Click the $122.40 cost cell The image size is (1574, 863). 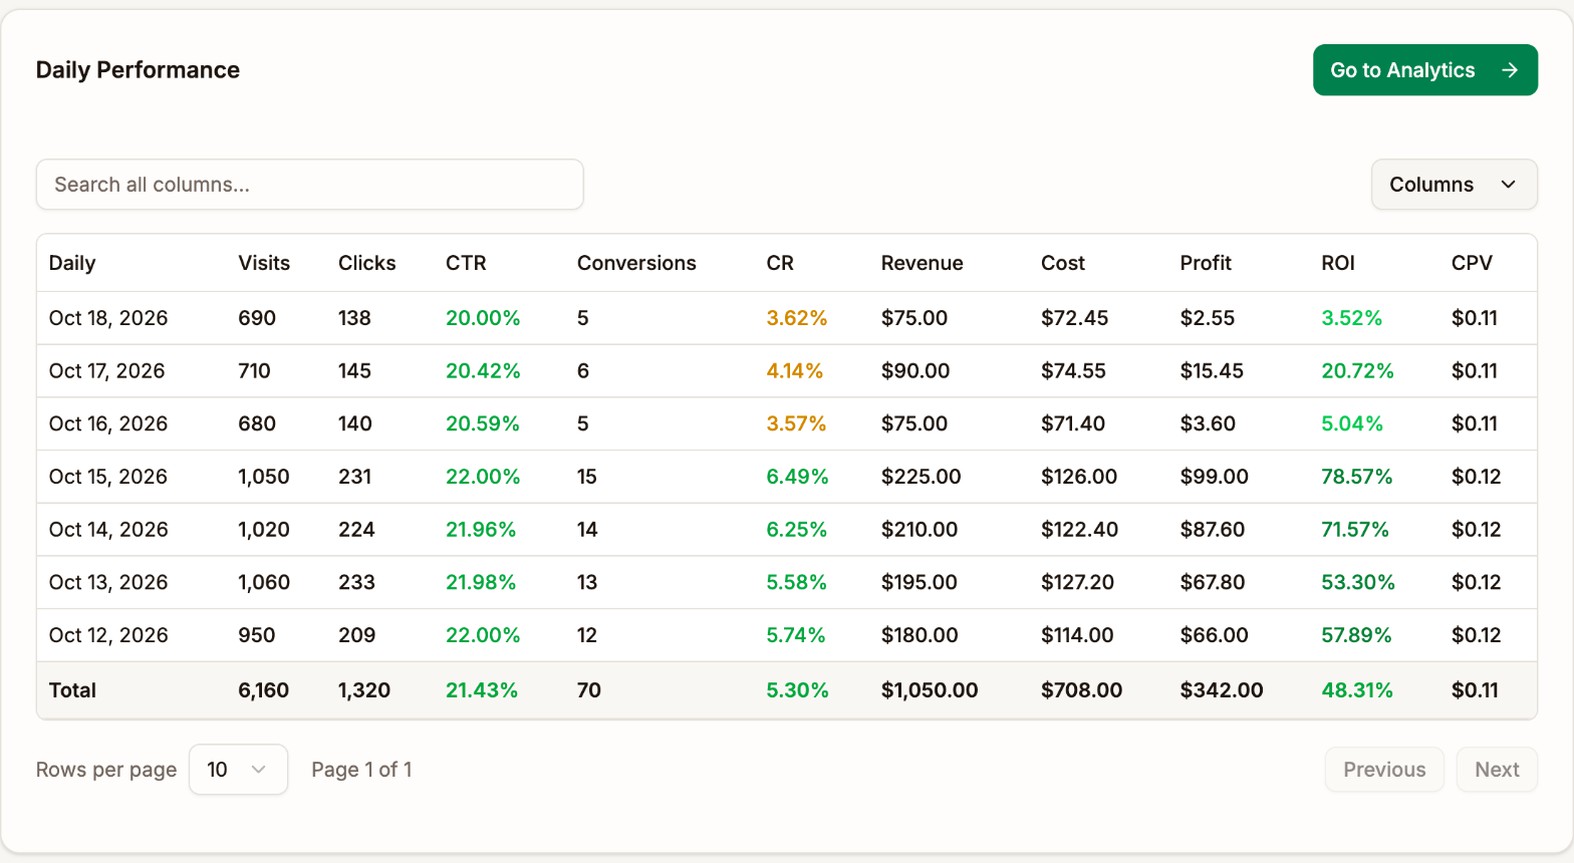(1079, 530)
